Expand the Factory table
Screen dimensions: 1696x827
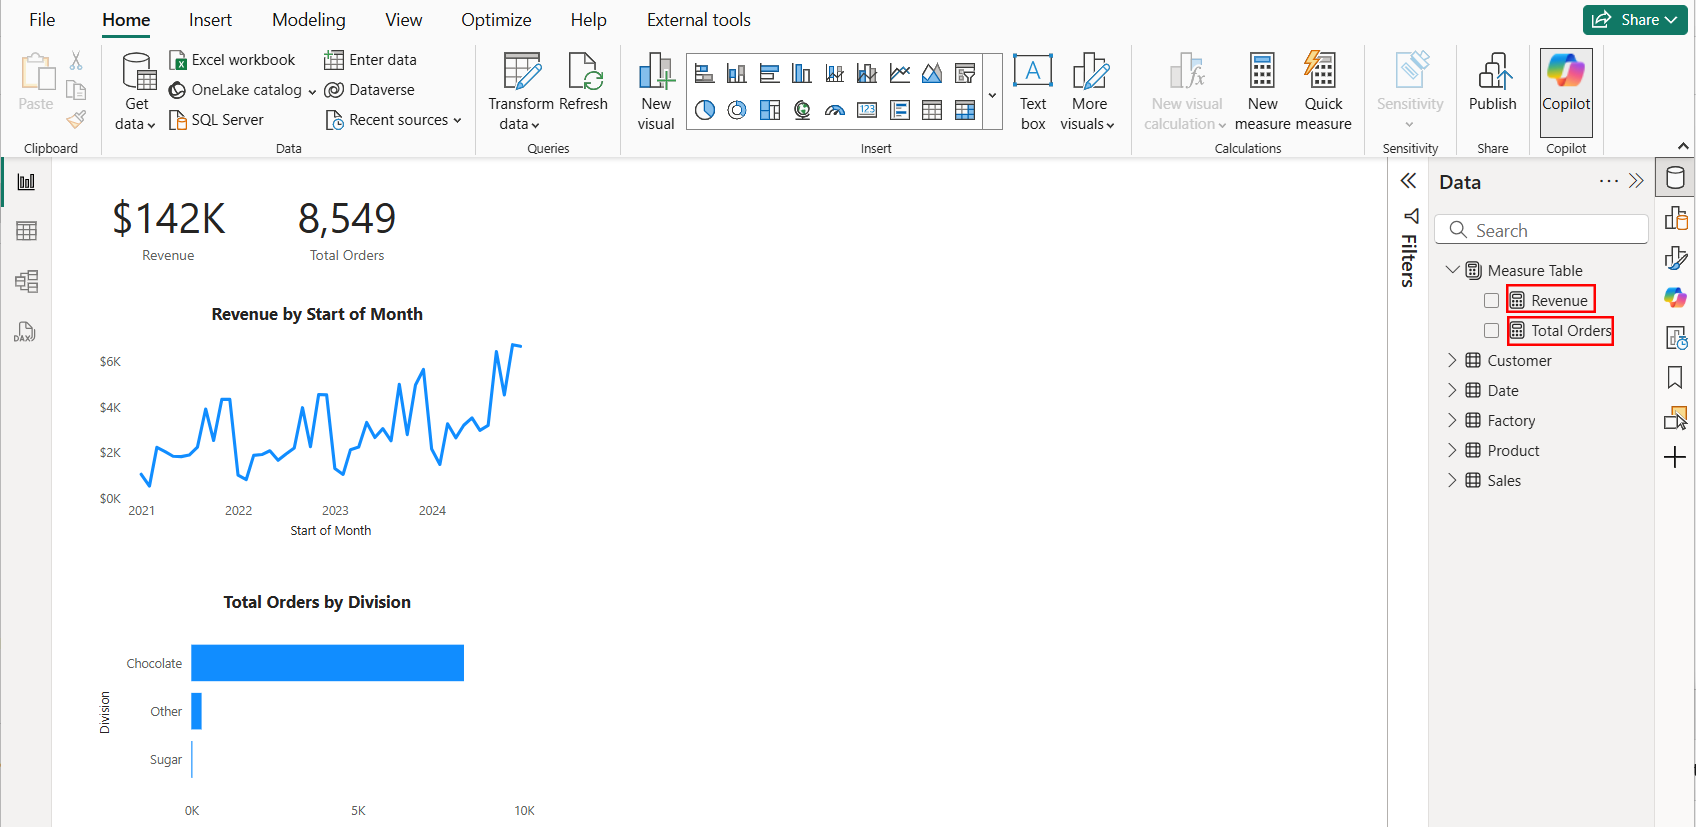[x=1453, y=420]
